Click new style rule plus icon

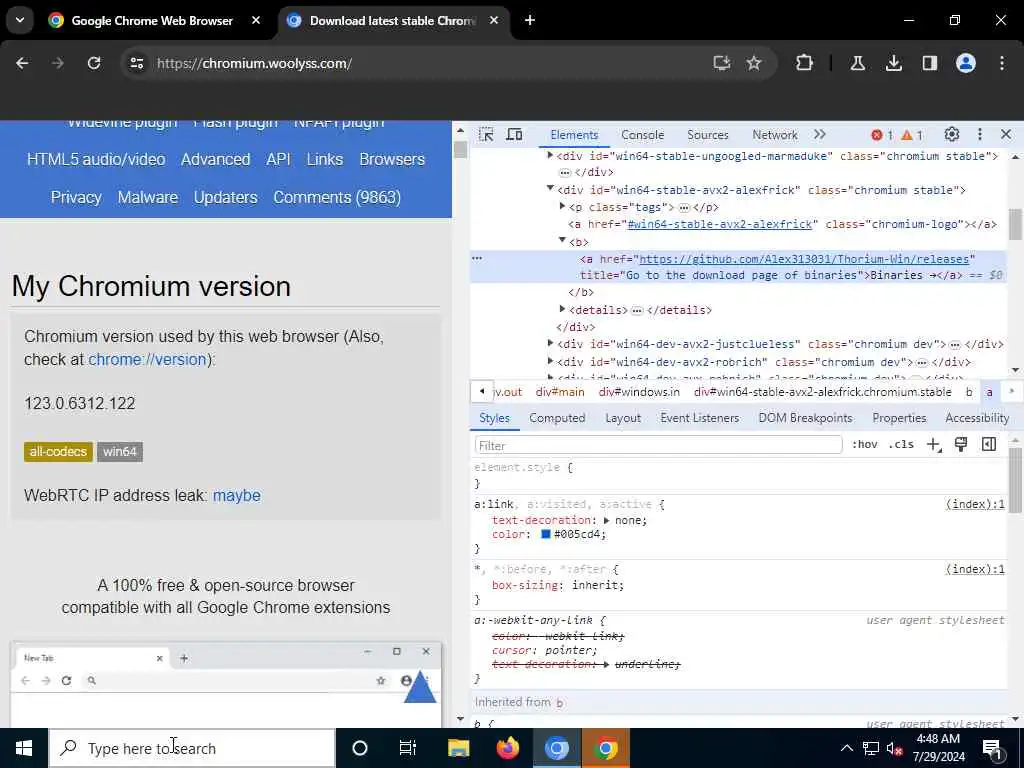click(934, 445)
